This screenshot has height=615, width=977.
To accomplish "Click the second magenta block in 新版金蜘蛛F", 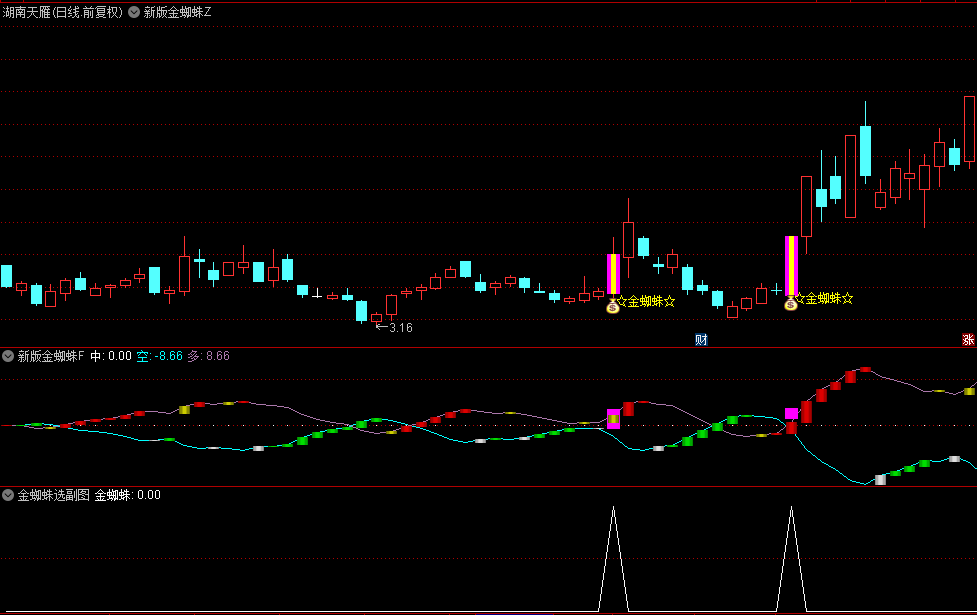I will pyautogui.click(x=791, y=414).
